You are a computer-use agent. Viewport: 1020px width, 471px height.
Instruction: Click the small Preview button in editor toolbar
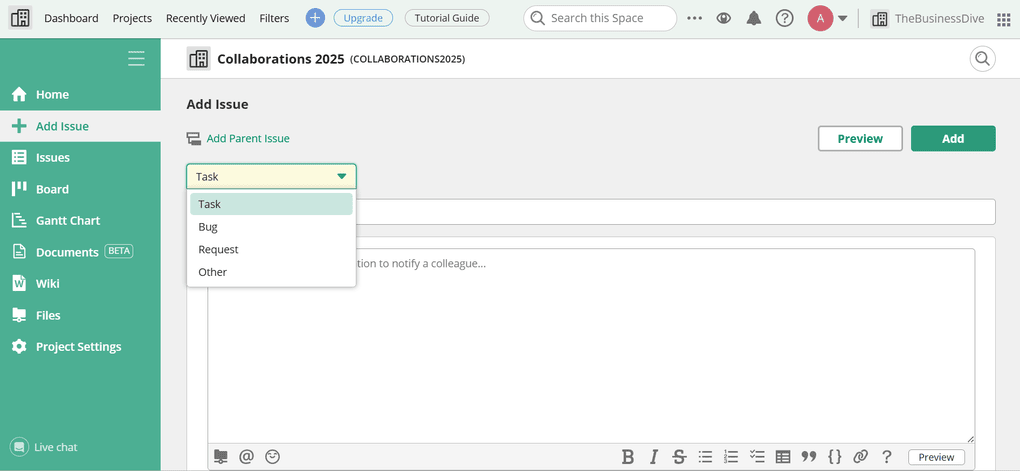click(937, 457)
